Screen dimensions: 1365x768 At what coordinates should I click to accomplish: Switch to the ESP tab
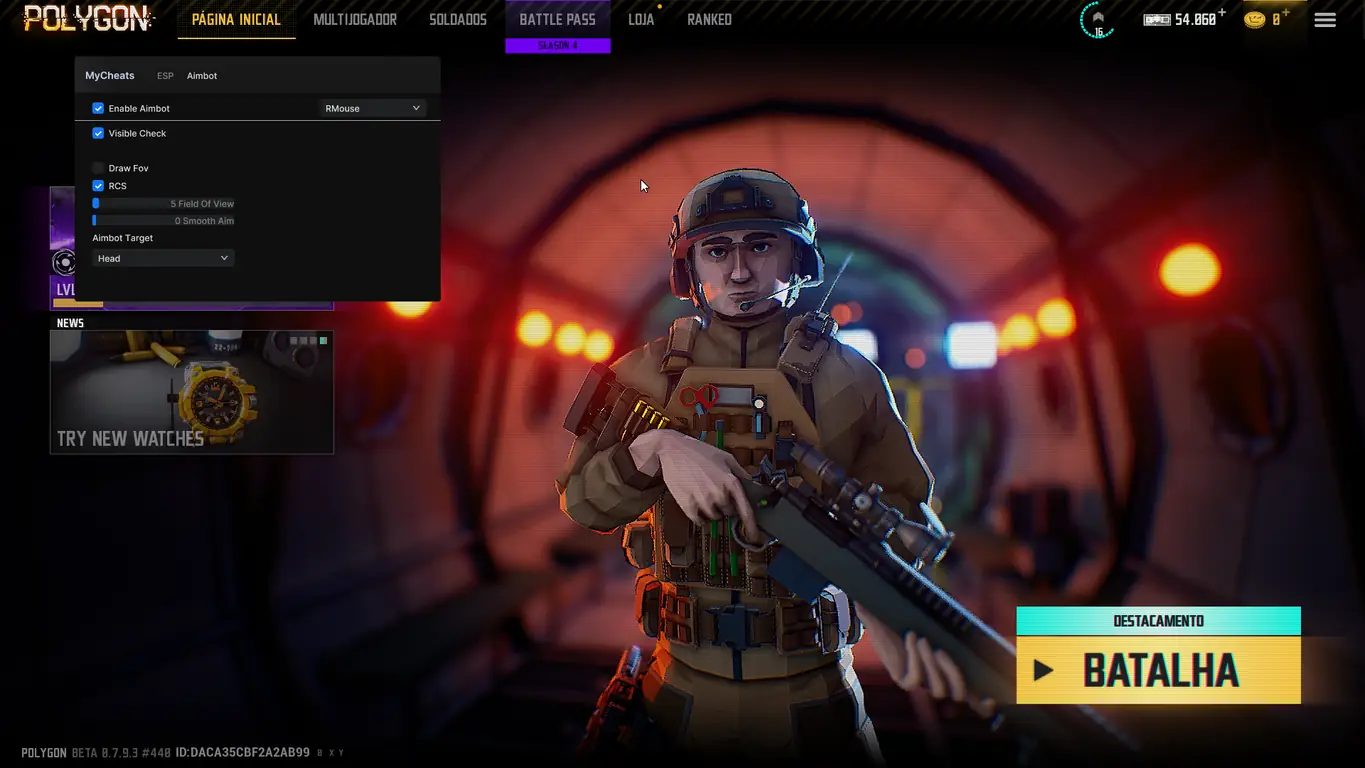(x=165, y=76)
